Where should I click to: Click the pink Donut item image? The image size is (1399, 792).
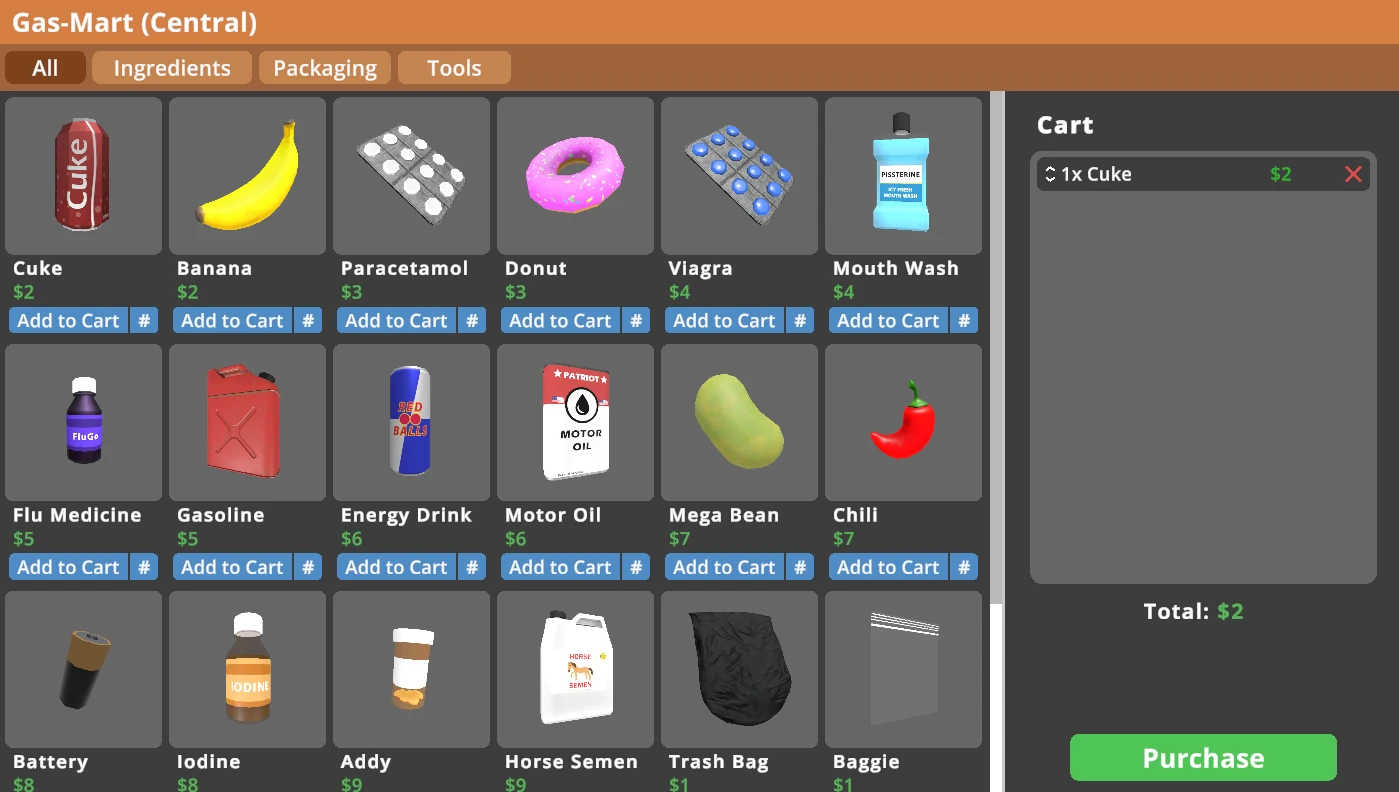(x=575, y=176)
